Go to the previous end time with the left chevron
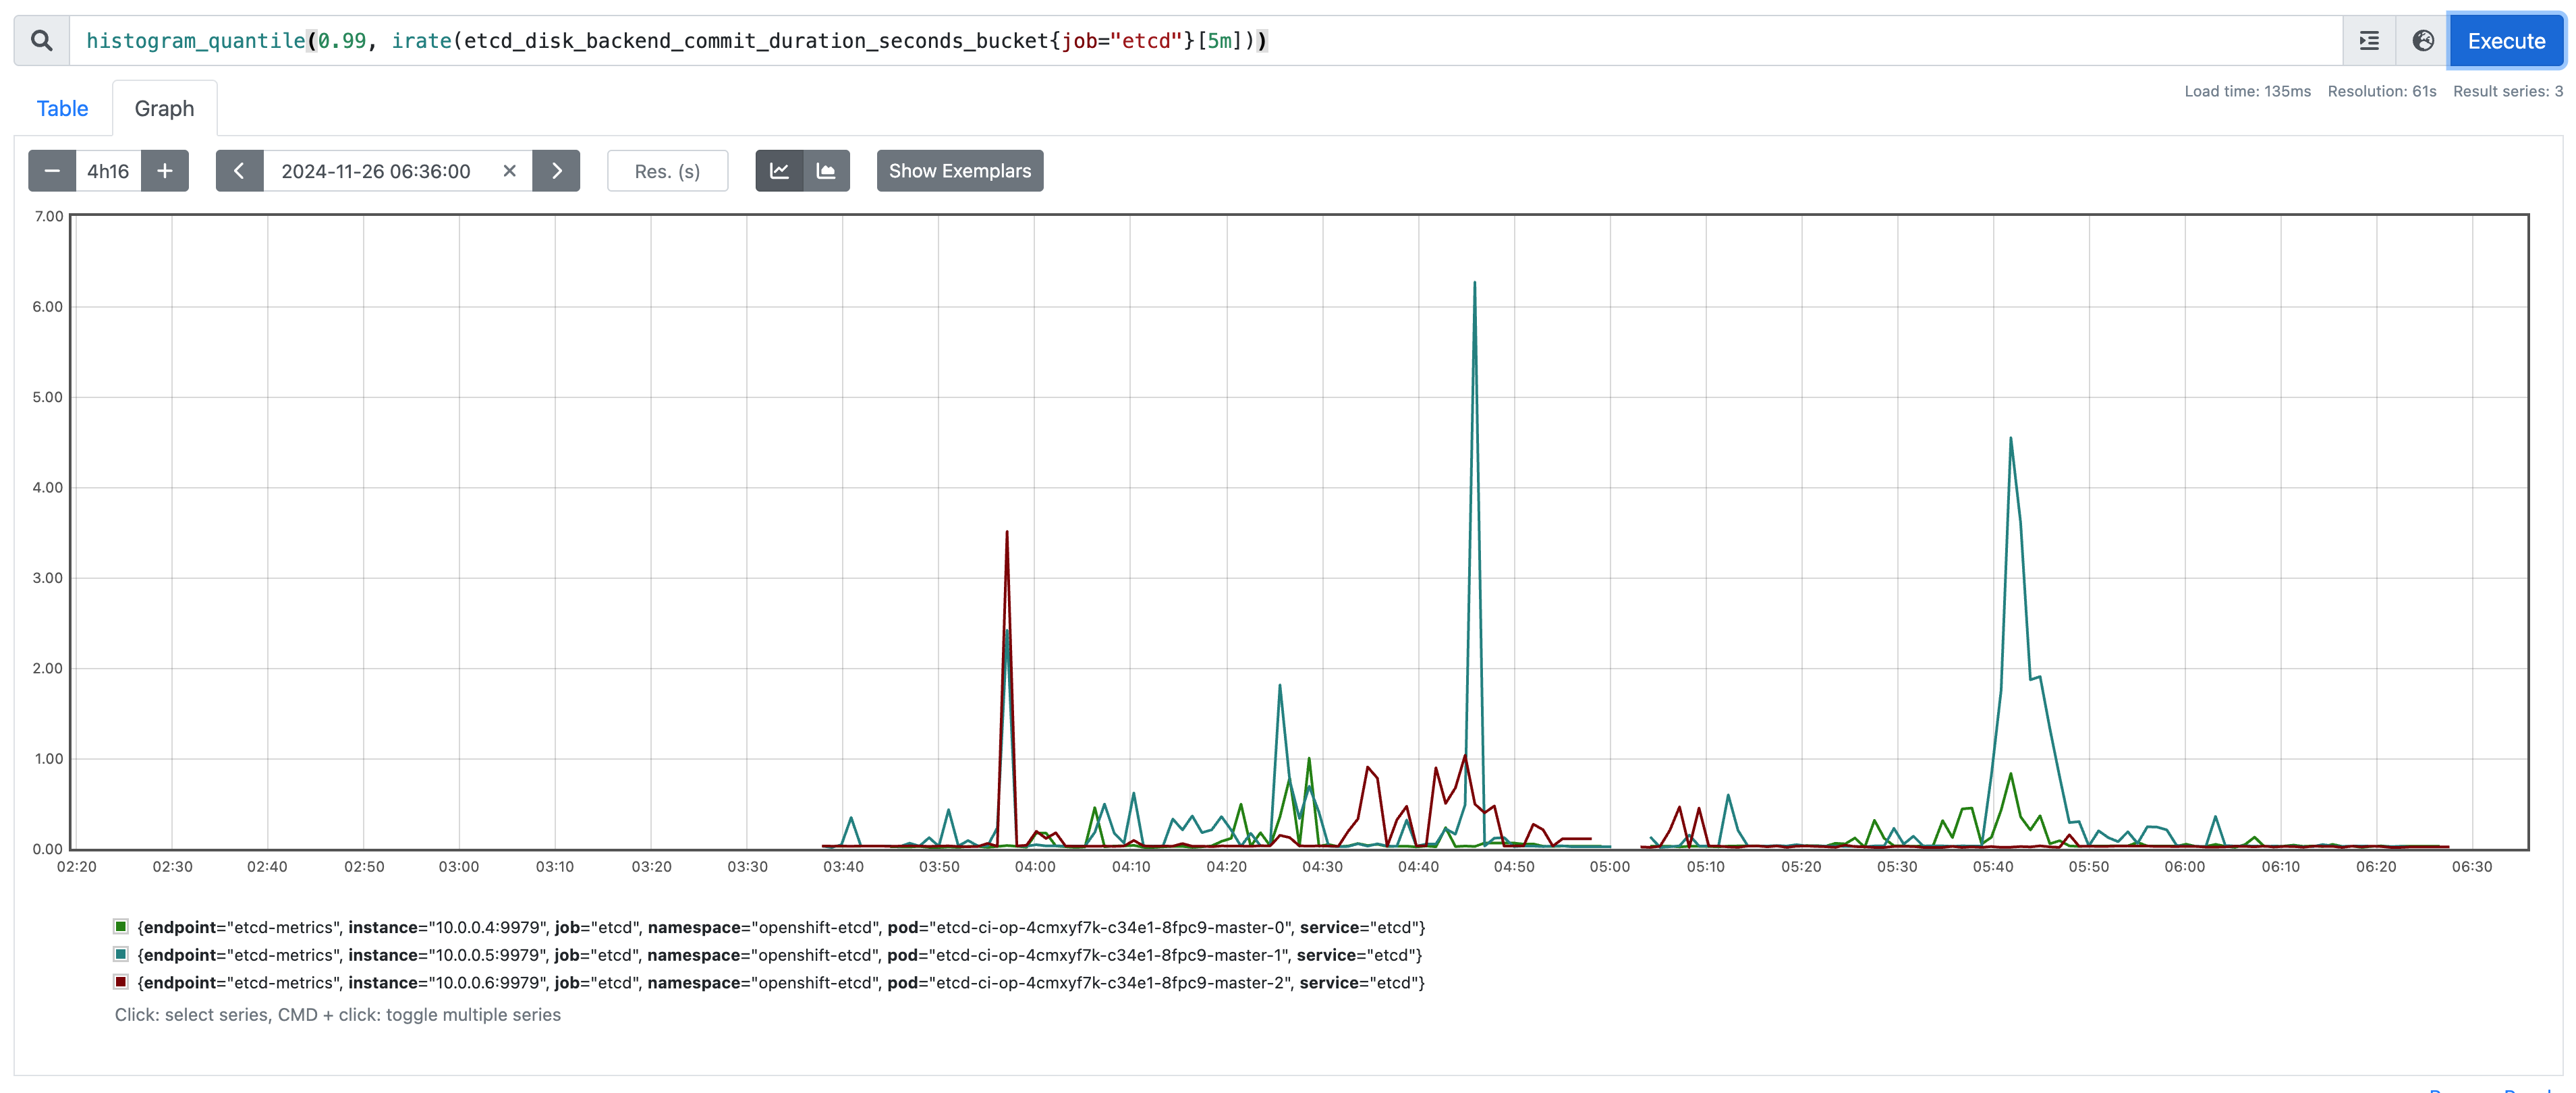 click(239, 171)
